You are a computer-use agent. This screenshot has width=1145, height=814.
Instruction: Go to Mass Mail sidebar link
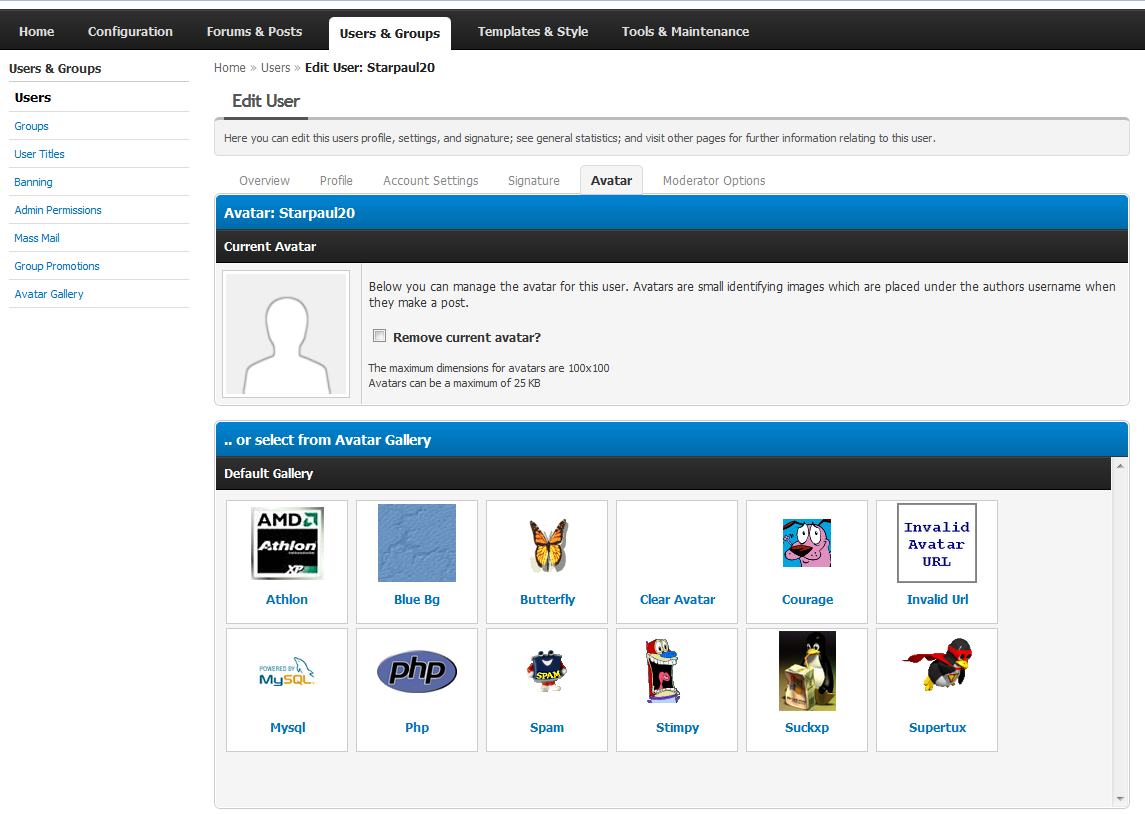[37, 238]
